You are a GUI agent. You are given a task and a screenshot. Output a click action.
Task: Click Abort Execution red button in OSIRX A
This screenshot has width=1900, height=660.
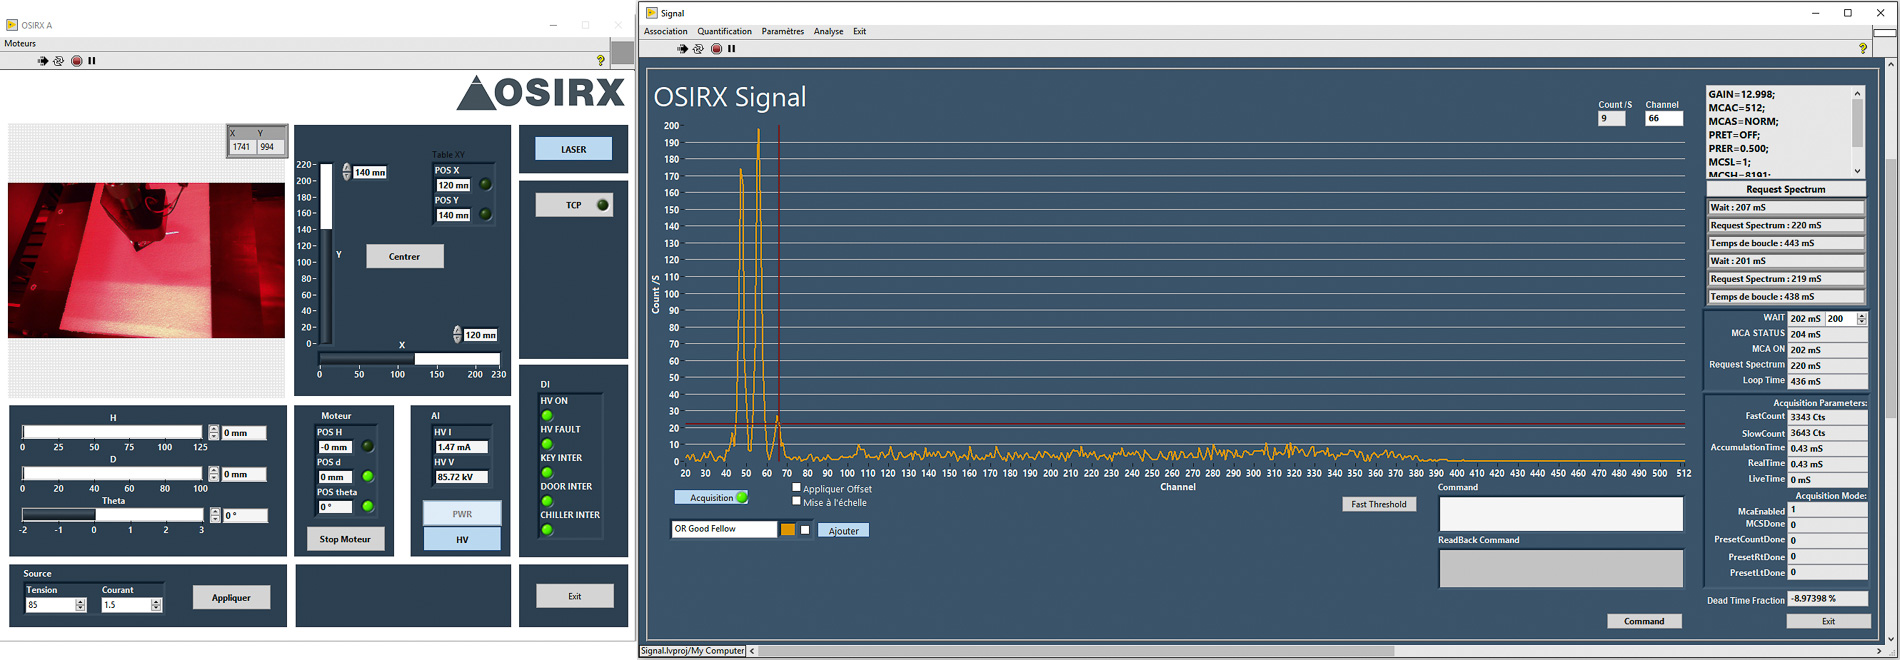point(76,61)
